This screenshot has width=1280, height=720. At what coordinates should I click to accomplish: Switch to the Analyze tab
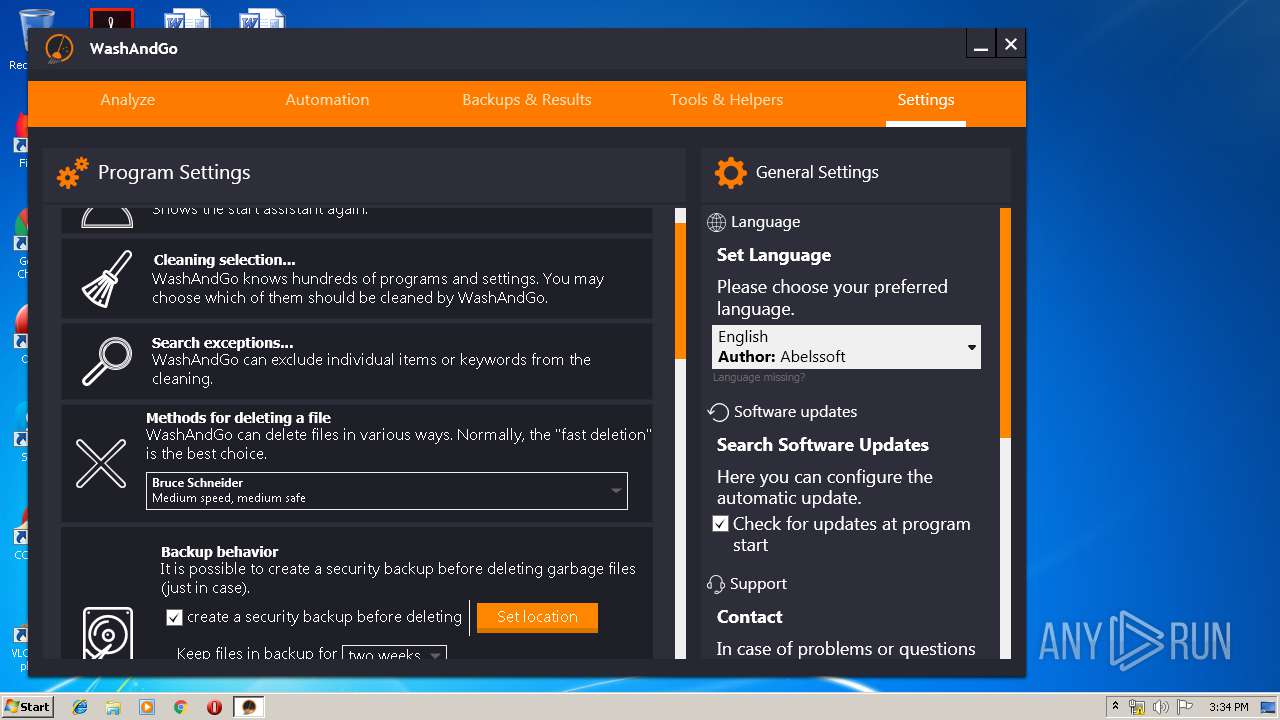coord(128,100)
